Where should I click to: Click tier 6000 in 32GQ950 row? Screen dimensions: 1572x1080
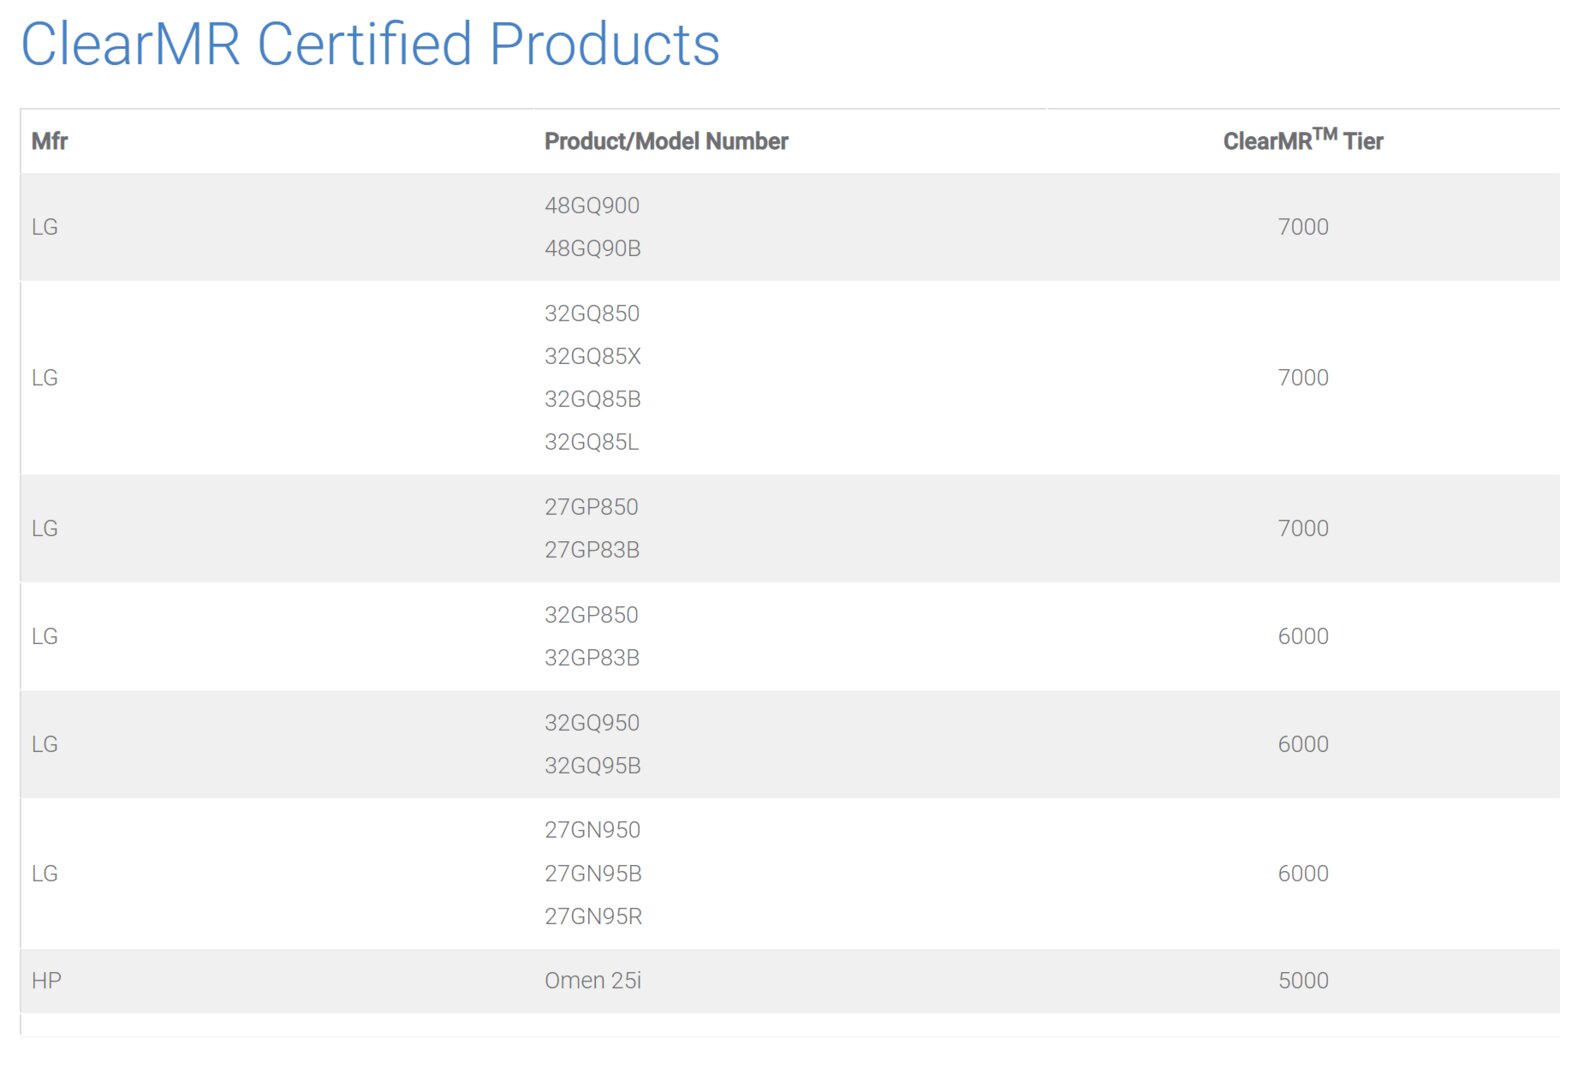[1303, 745]
